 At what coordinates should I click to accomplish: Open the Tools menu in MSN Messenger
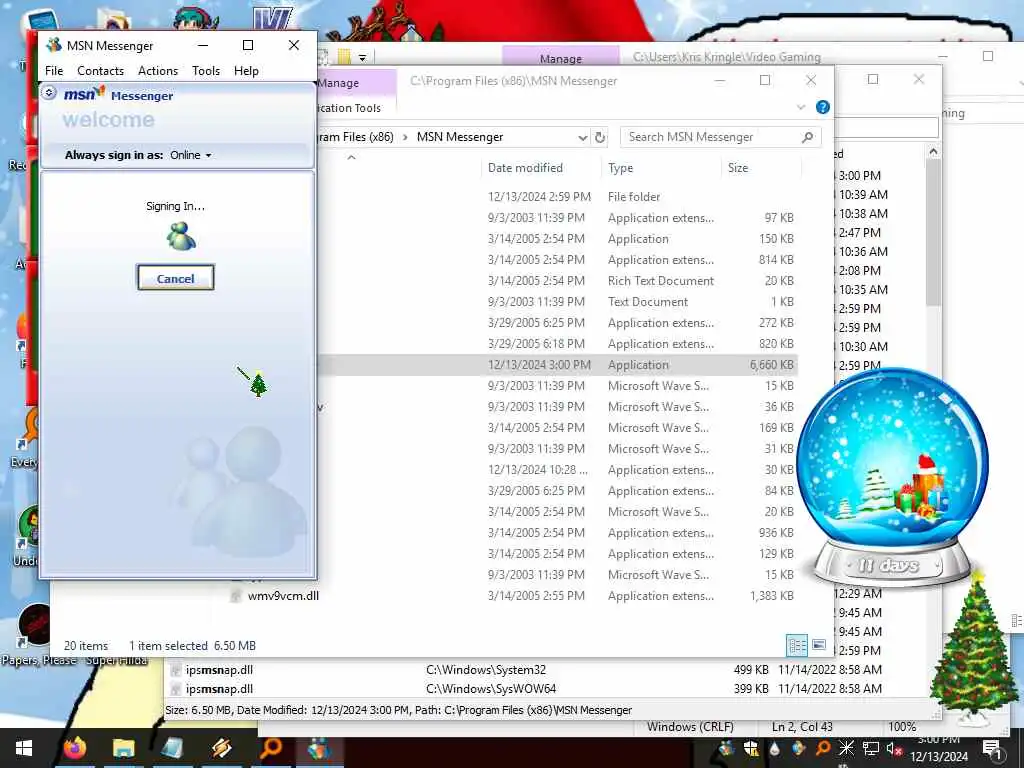tap(206, 71)
